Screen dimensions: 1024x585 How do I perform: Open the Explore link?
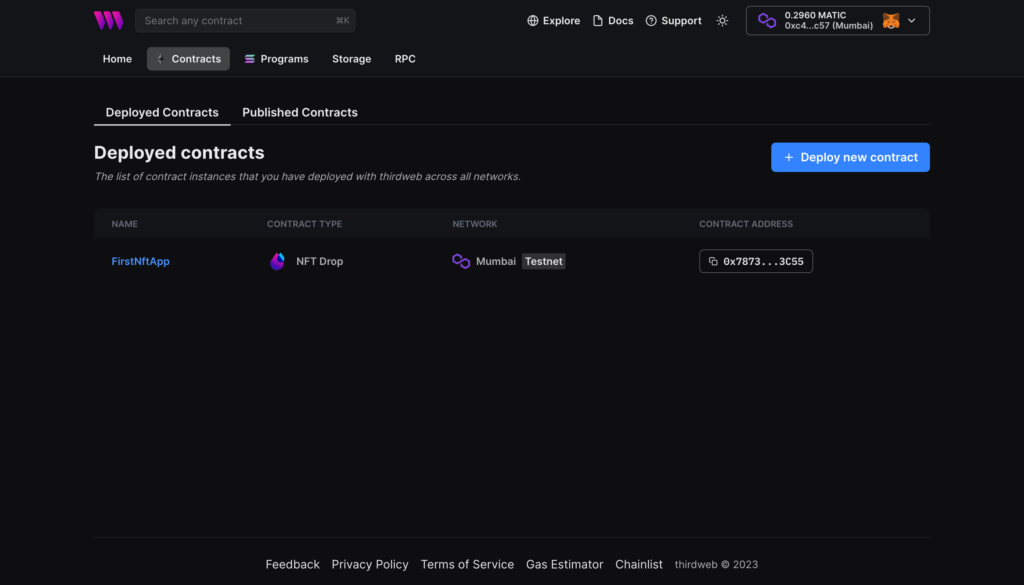click(x=554, y=21)
